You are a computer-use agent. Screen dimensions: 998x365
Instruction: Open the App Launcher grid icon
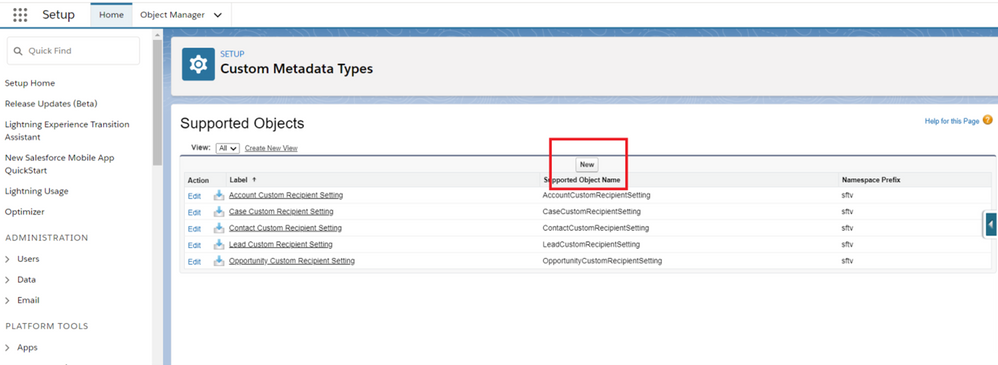point(20,15)
